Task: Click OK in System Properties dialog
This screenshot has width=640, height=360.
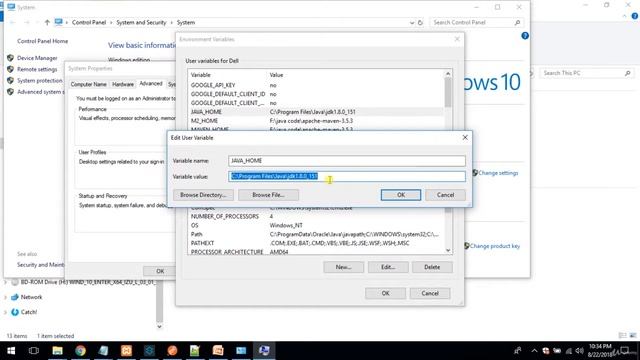Action: (160, 271)
